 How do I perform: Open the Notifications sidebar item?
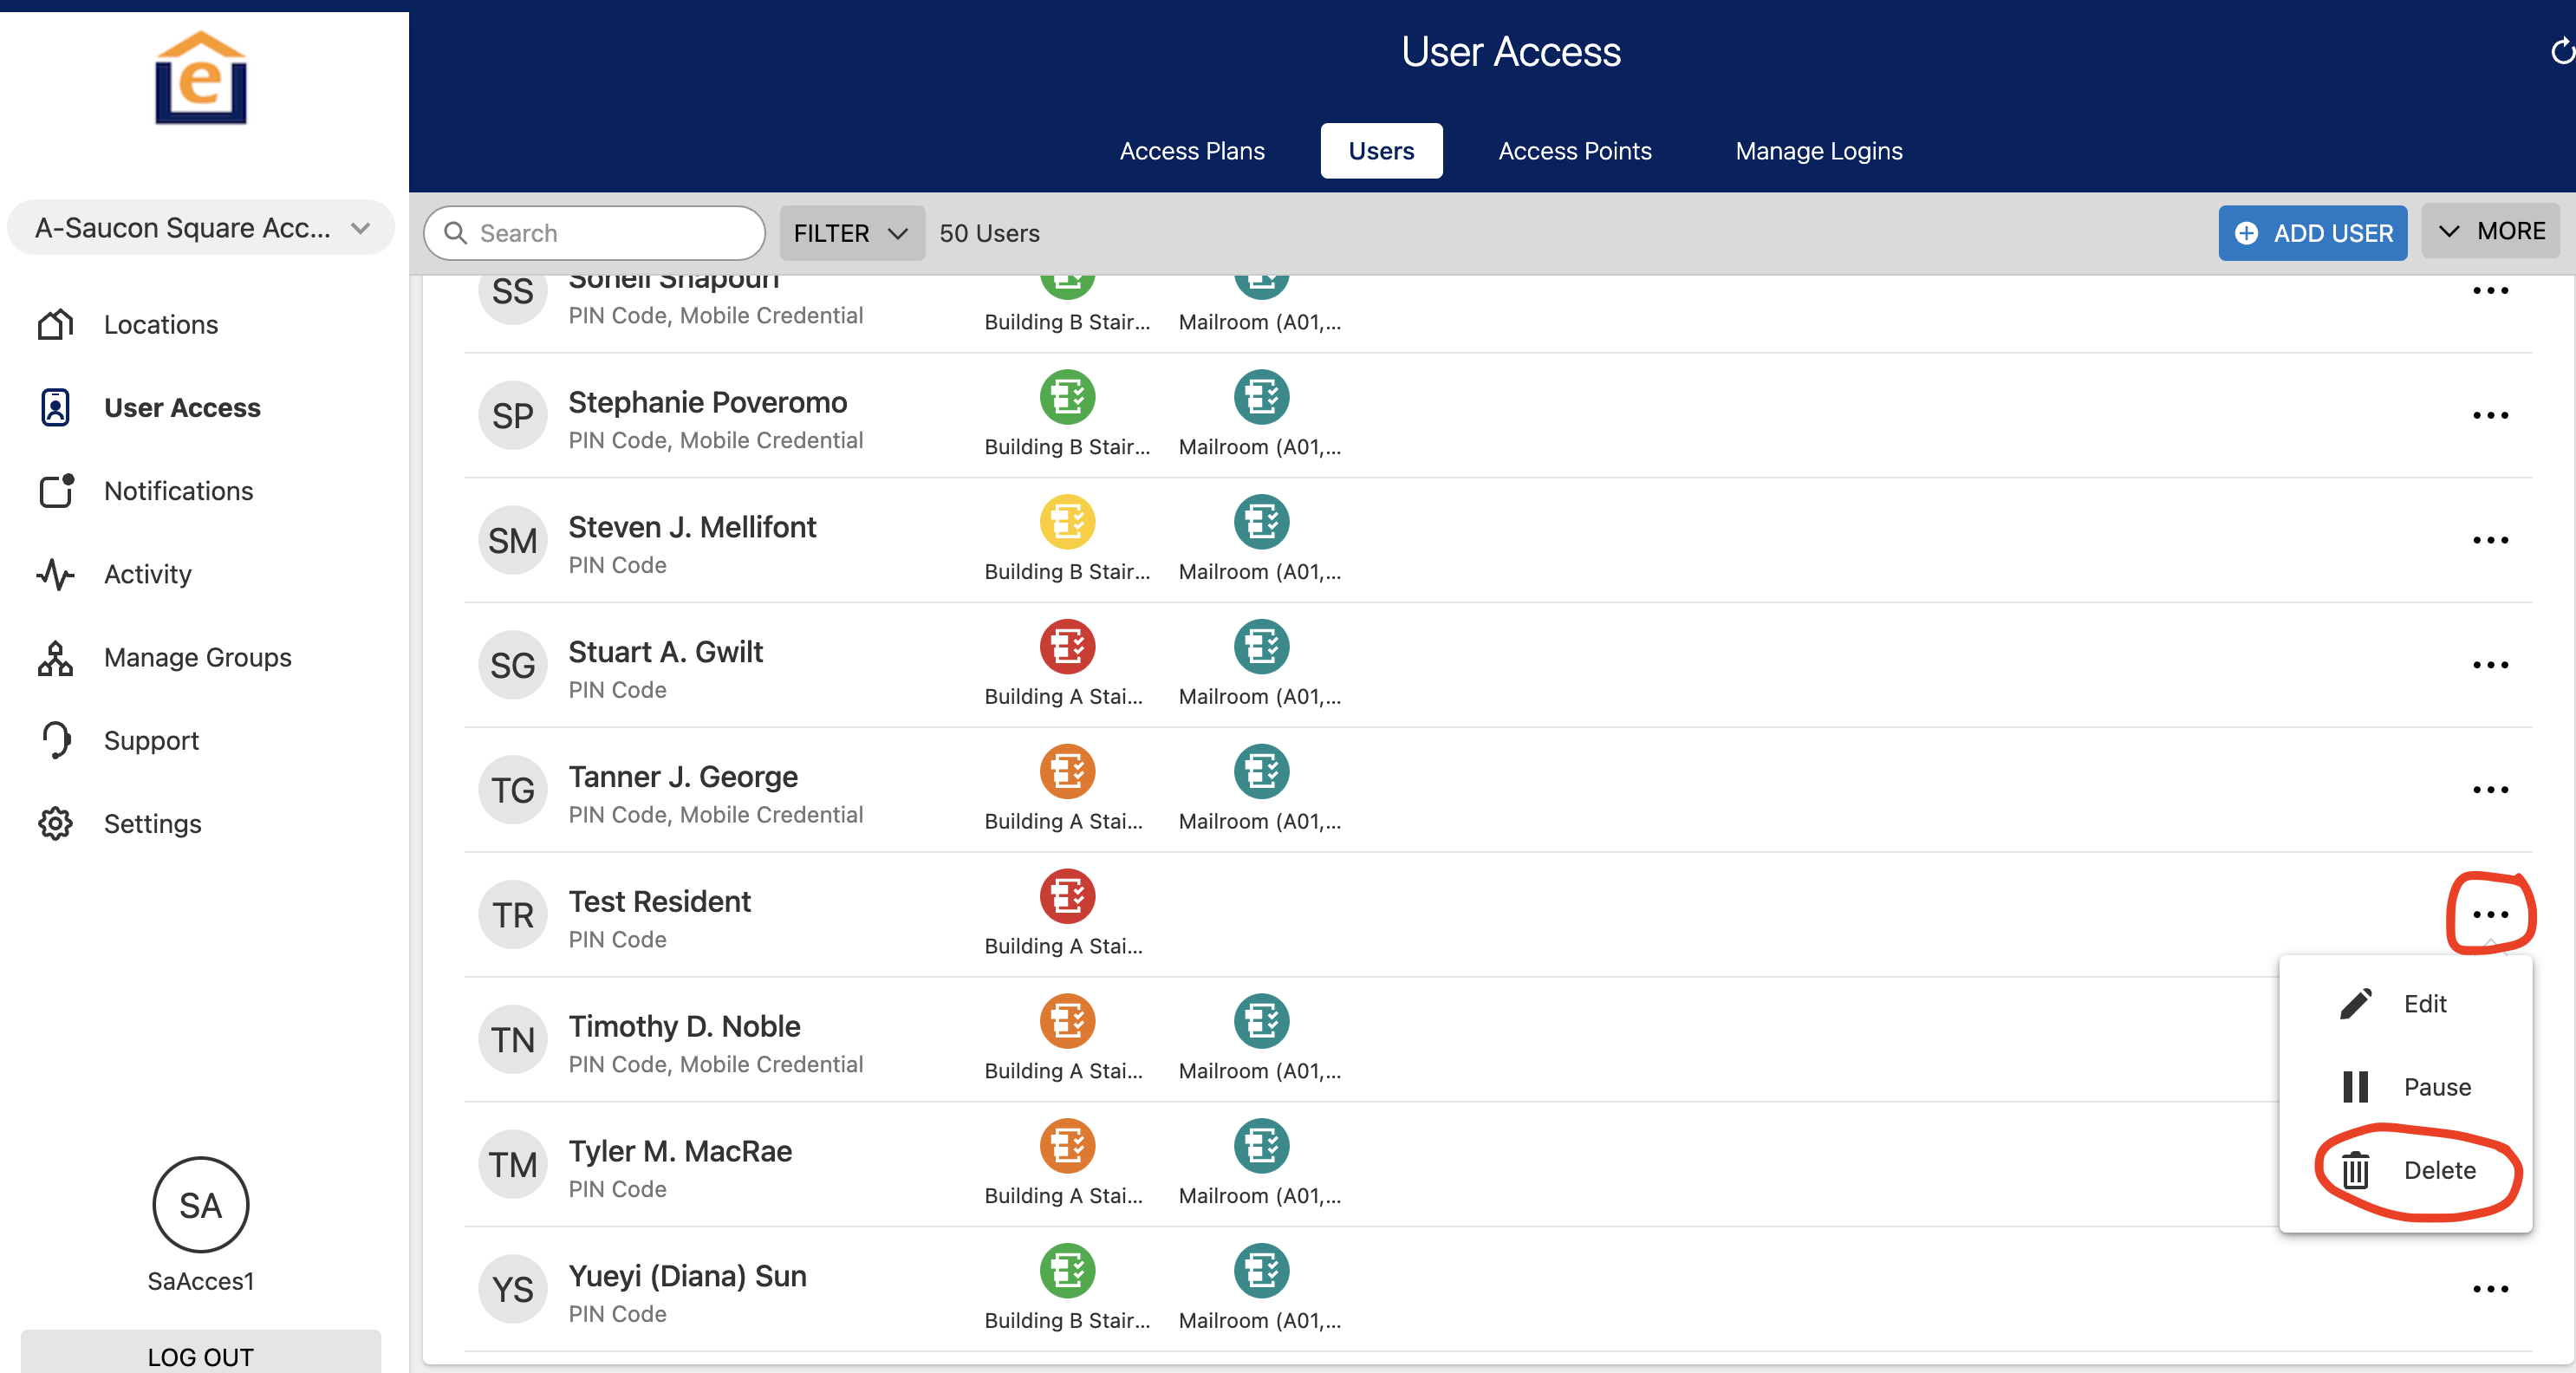click(x=178, y=491)
